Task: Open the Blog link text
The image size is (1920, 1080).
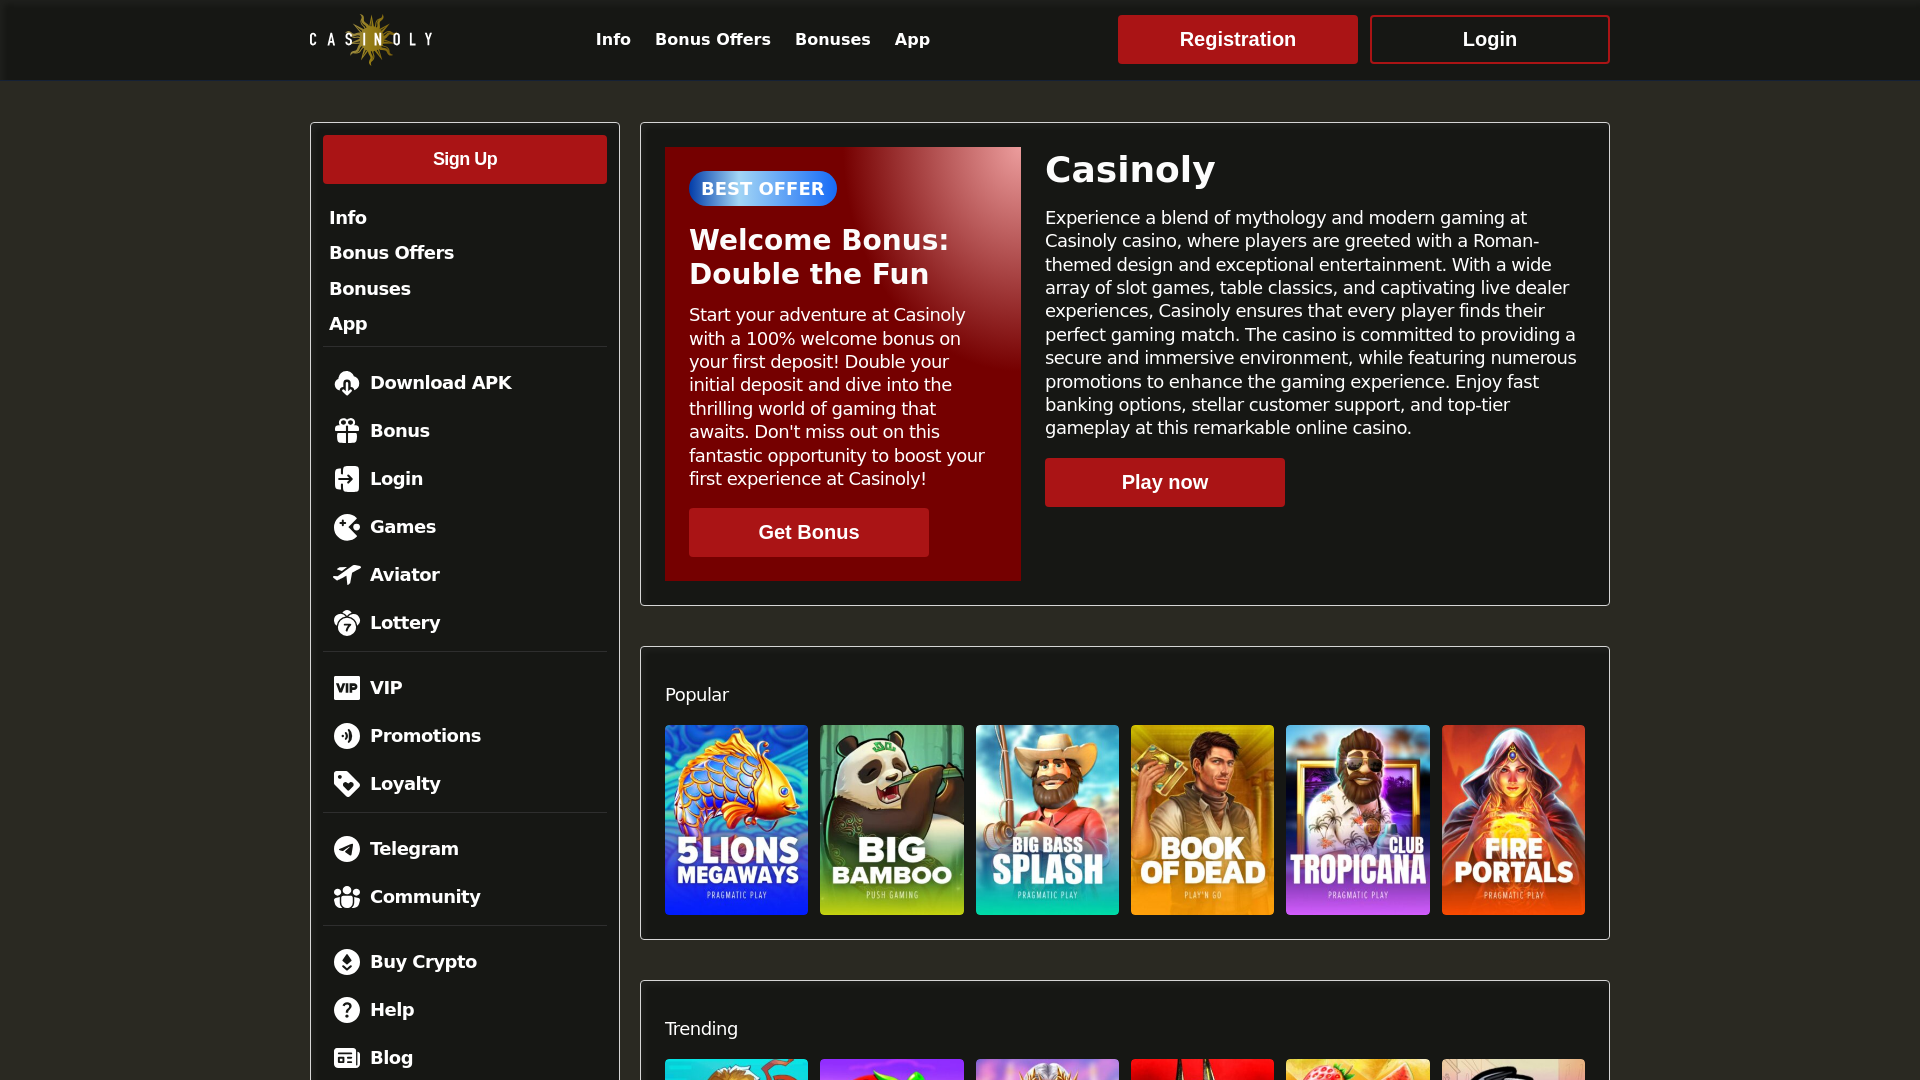Action: pos(391,1058)
